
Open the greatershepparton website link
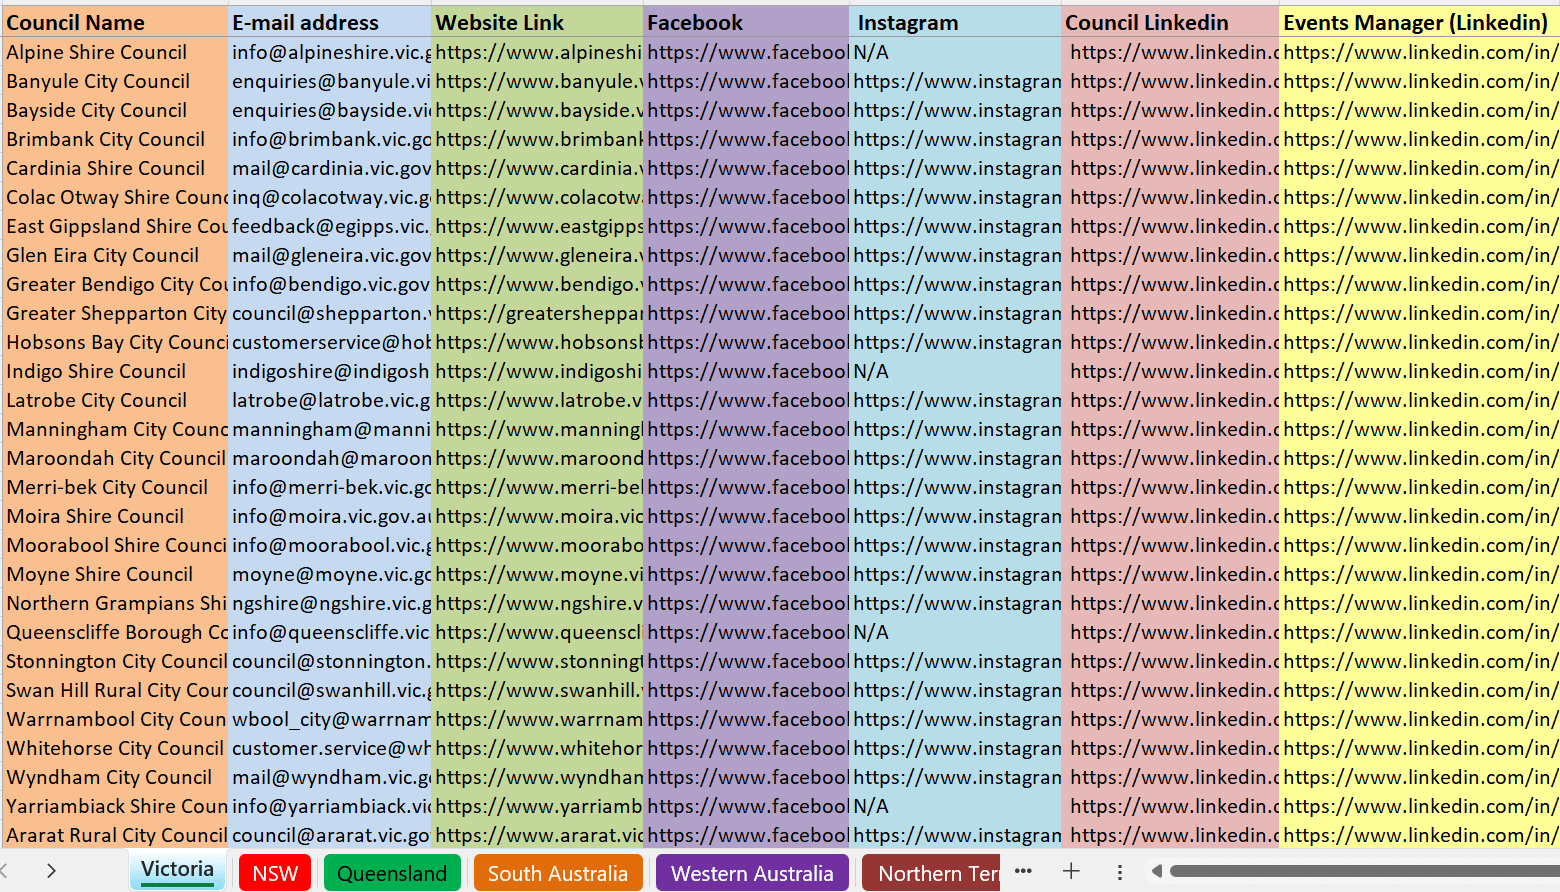tap(538, 313)
